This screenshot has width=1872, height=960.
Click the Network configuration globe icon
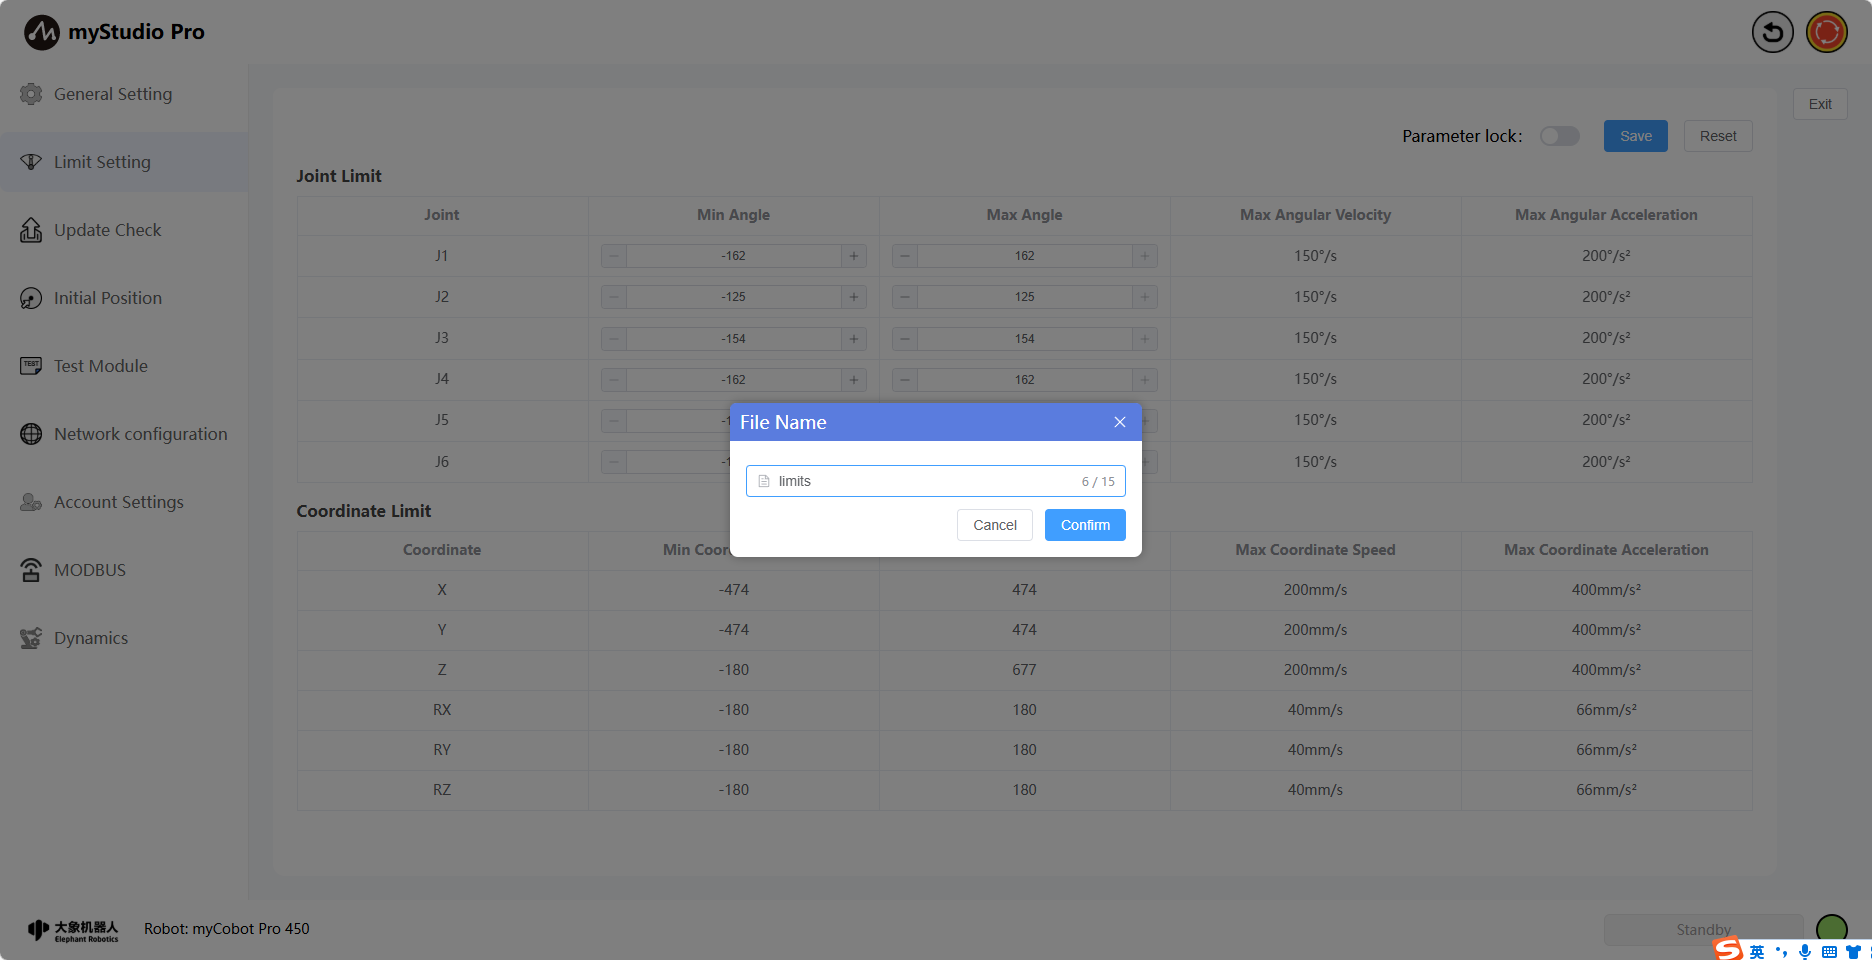31,434
